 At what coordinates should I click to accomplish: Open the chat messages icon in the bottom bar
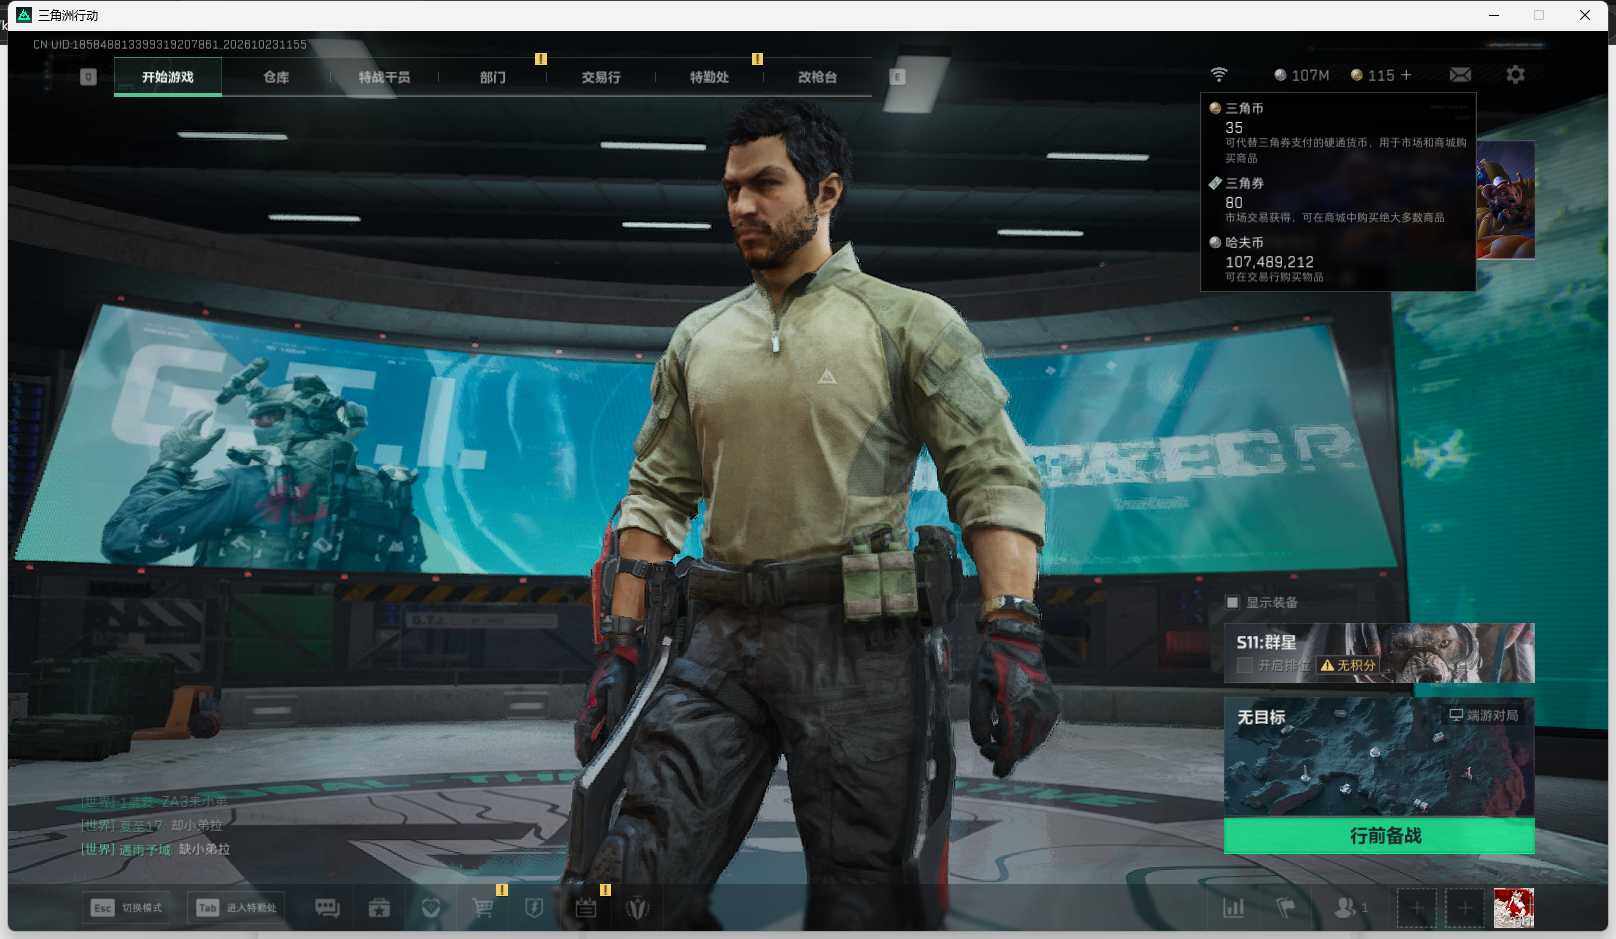coord(327,908)
